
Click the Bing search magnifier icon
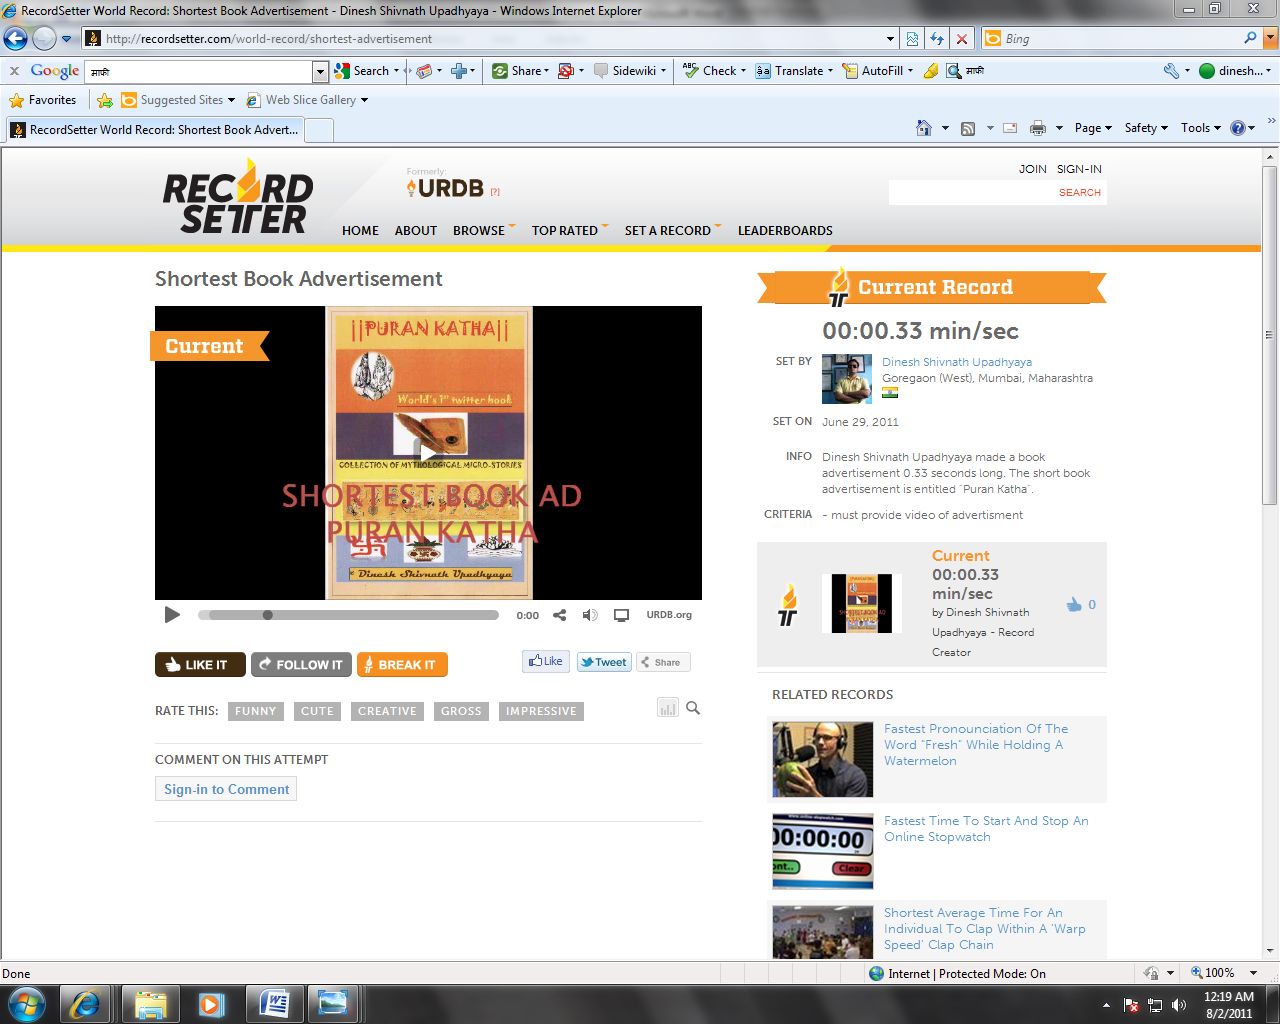tap(1250, 38)
